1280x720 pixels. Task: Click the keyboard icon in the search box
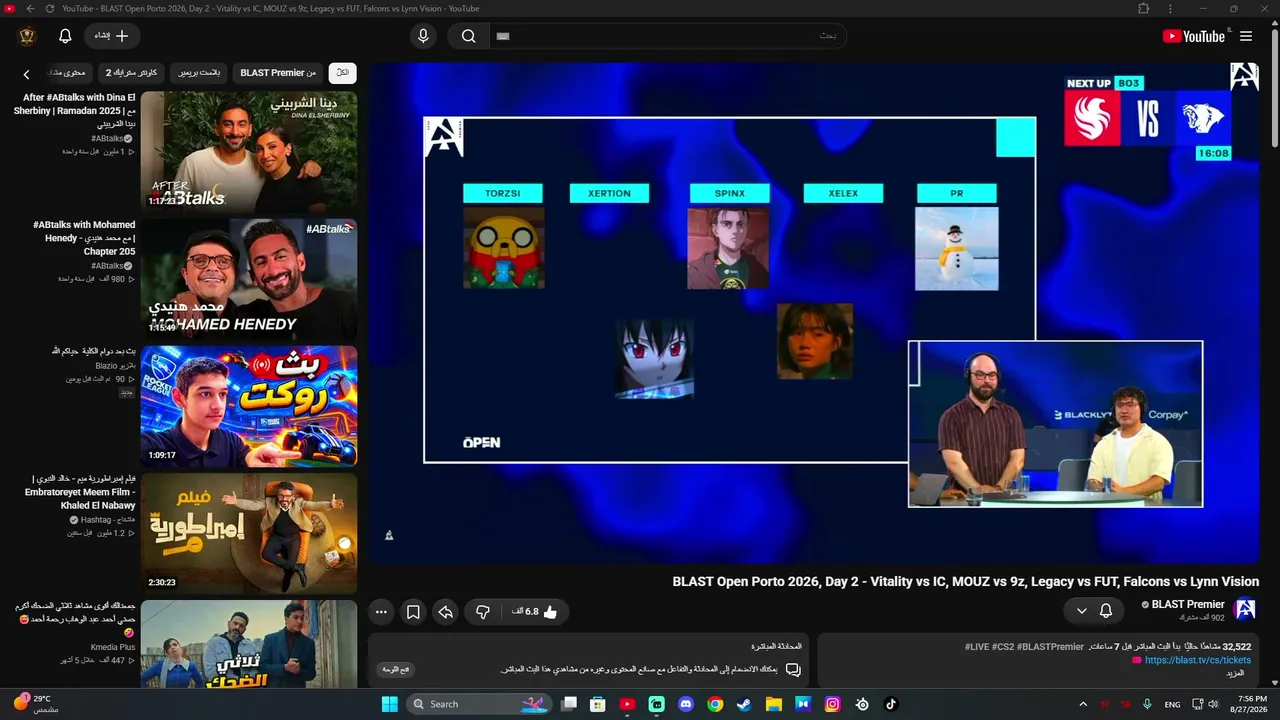[x=503, y=36]
